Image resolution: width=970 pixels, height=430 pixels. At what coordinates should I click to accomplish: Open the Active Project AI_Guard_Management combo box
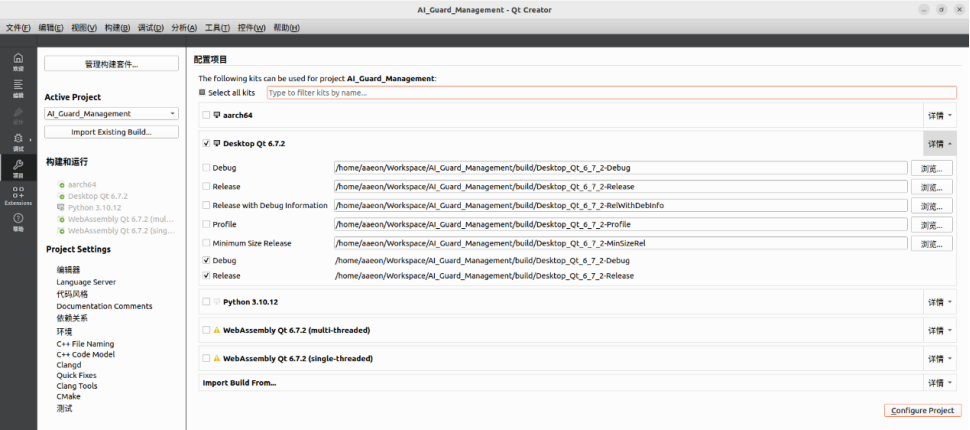pos(111,114)
